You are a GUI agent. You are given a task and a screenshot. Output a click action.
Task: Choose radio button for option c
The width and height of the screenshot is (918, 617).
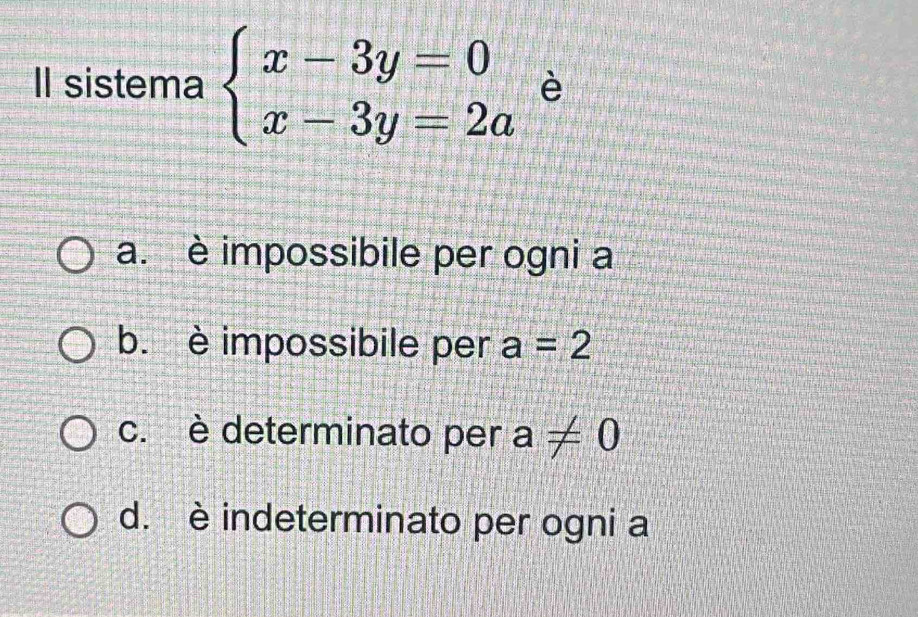[x=78, y=434]
